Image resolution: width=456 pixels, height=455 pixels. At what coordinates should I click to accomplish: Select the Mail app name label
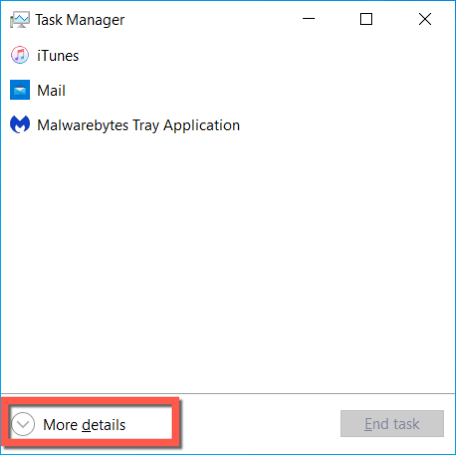pyautogui.click(x=51, y=91)
